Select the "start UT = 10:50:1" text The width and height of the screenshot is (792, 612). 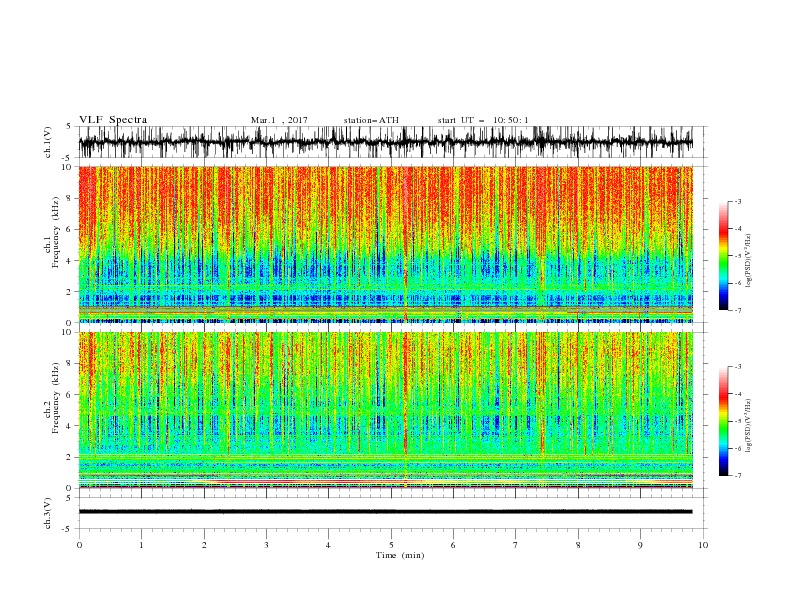coord(483,120)
